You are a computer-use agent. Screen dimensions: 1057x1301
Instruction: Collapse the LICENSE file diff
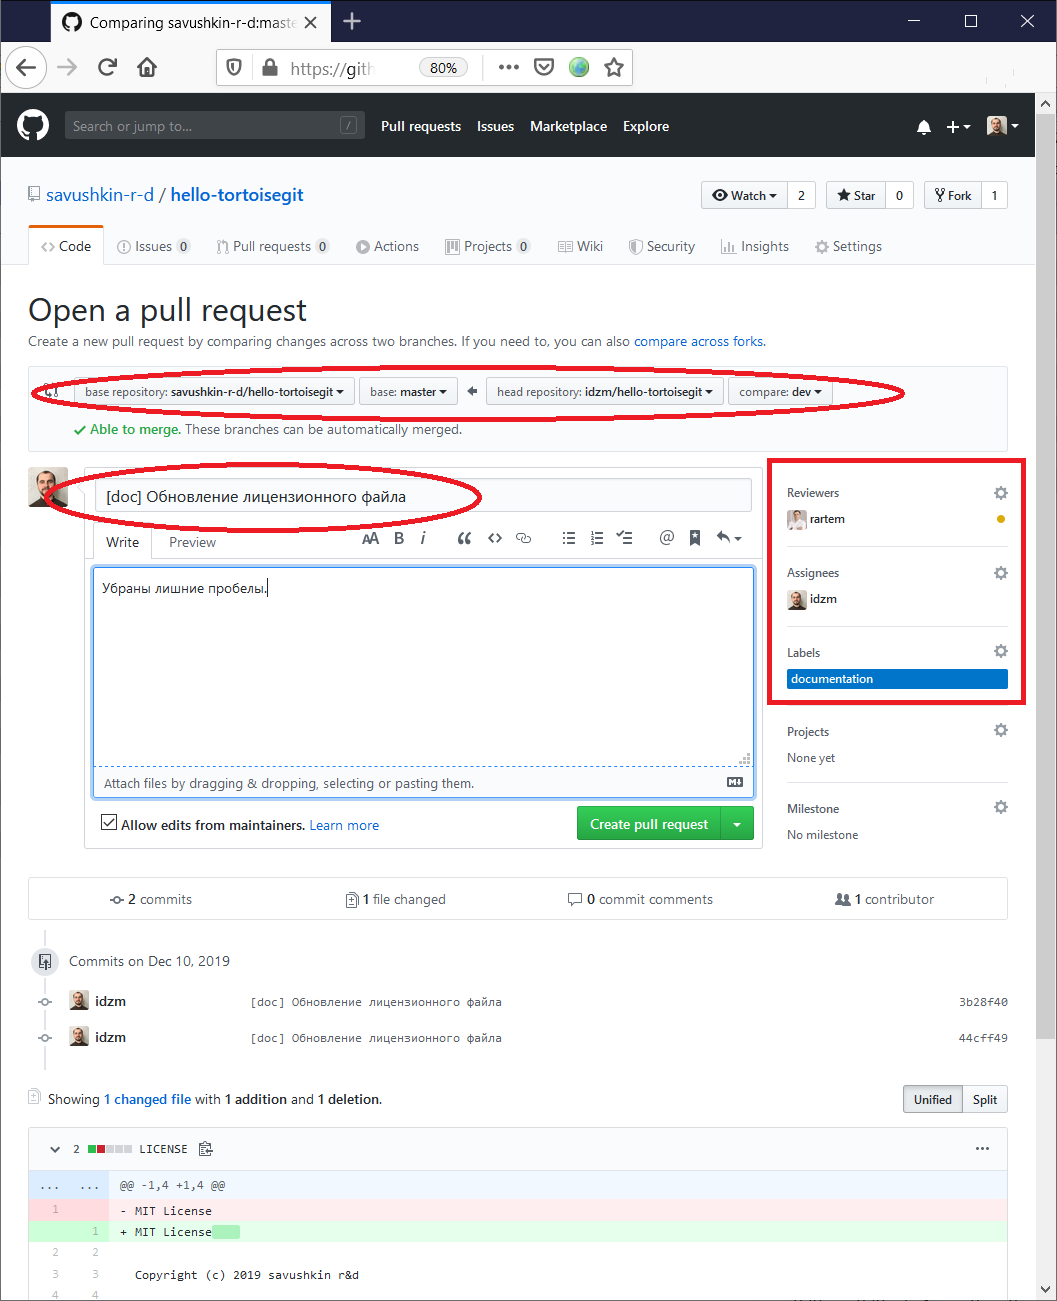point(55,1149)
